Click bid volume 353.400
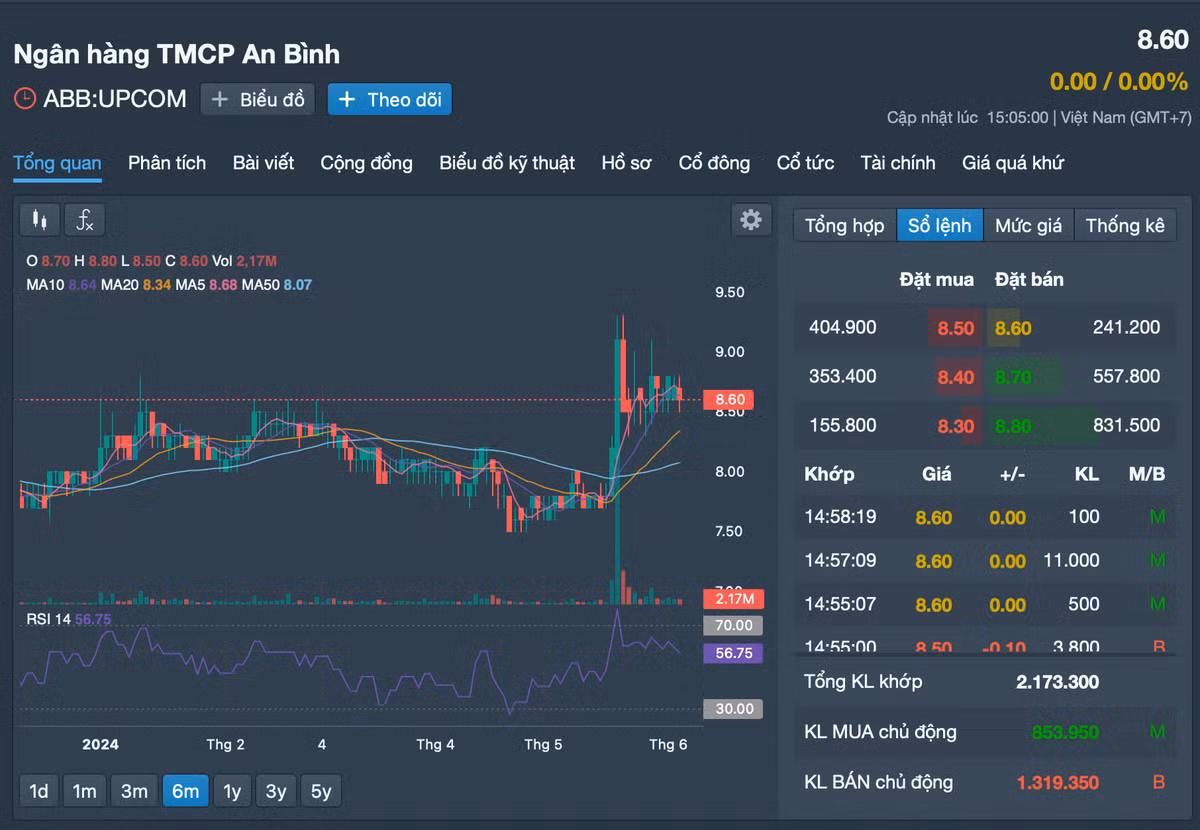The image size is (1200, 830). [x=842, y=376]
